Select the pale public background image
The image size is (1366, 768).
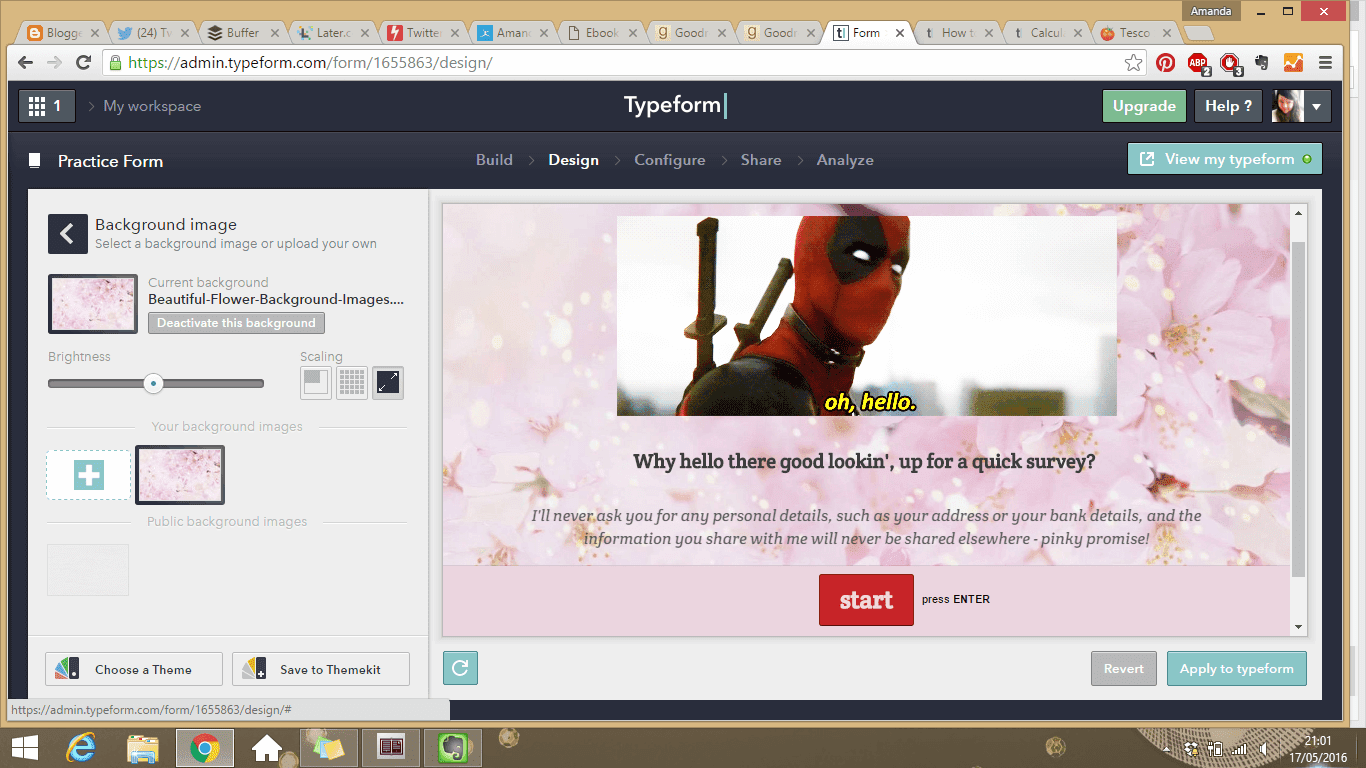[x=88, y=570]
